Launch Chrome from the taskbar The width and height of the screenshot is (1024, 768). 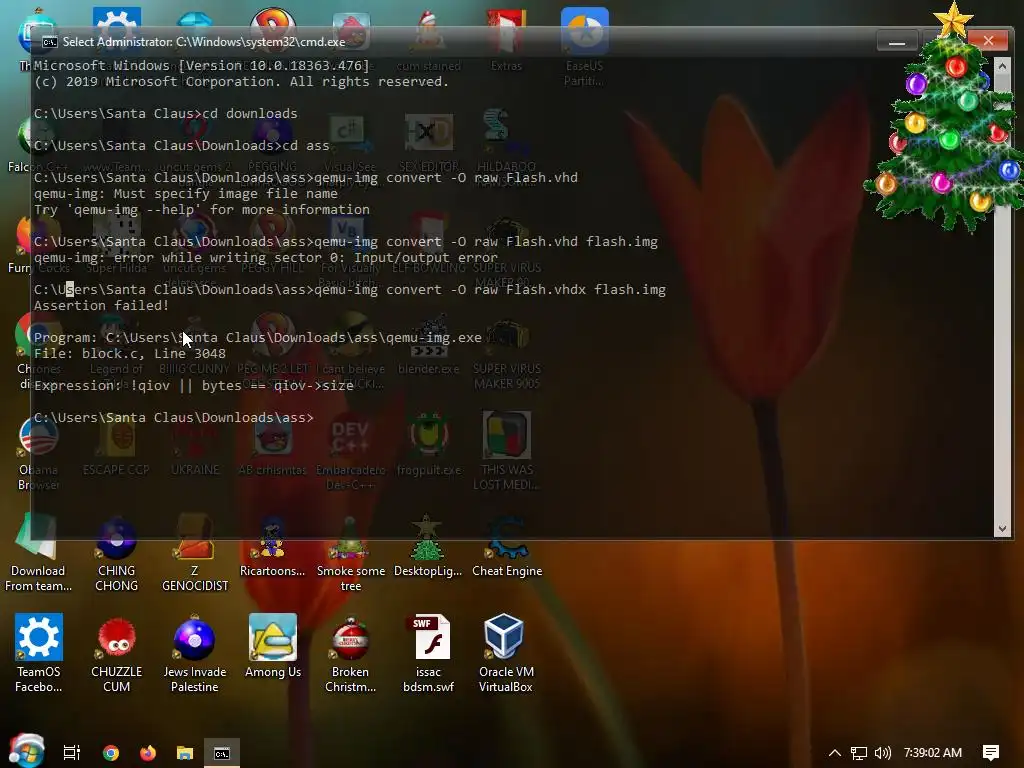point(111,752)
